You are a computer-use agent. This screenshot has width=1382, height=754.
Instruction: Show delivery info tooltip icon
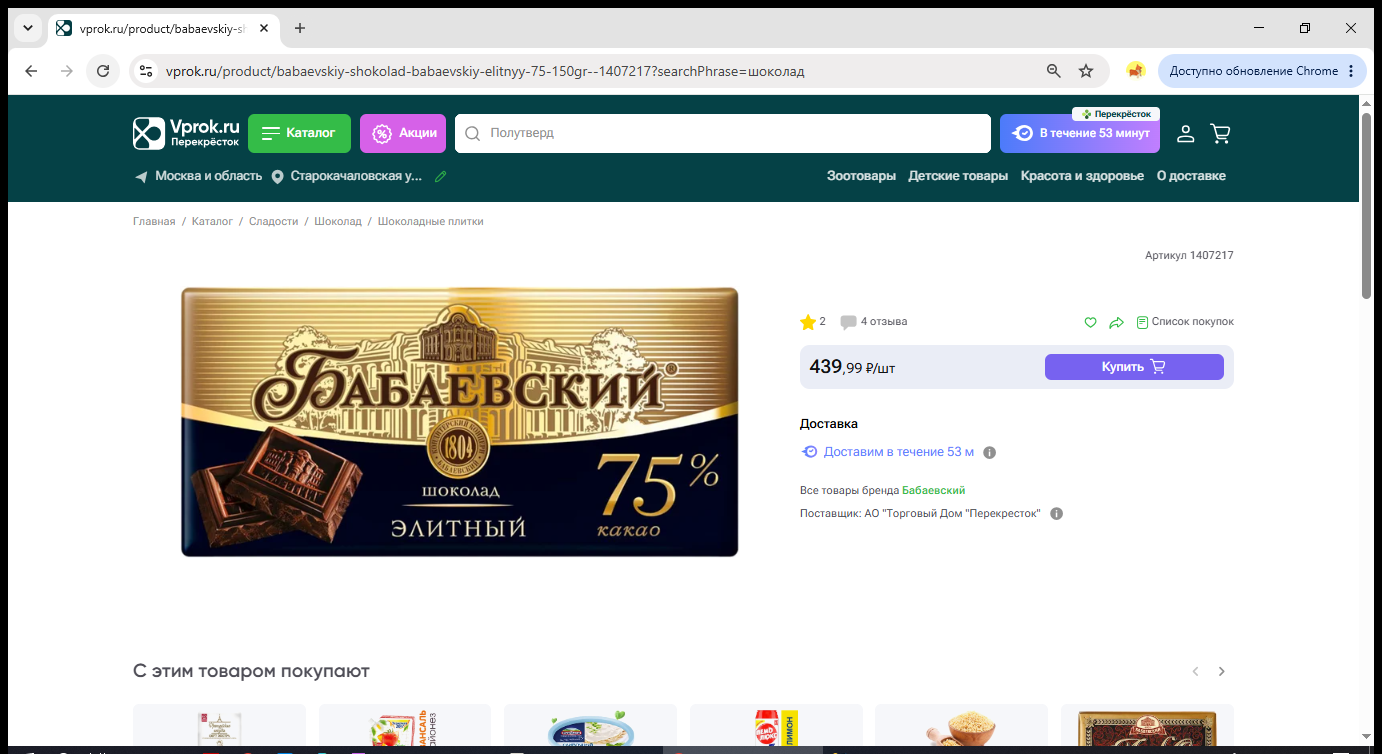pos(990,452)
